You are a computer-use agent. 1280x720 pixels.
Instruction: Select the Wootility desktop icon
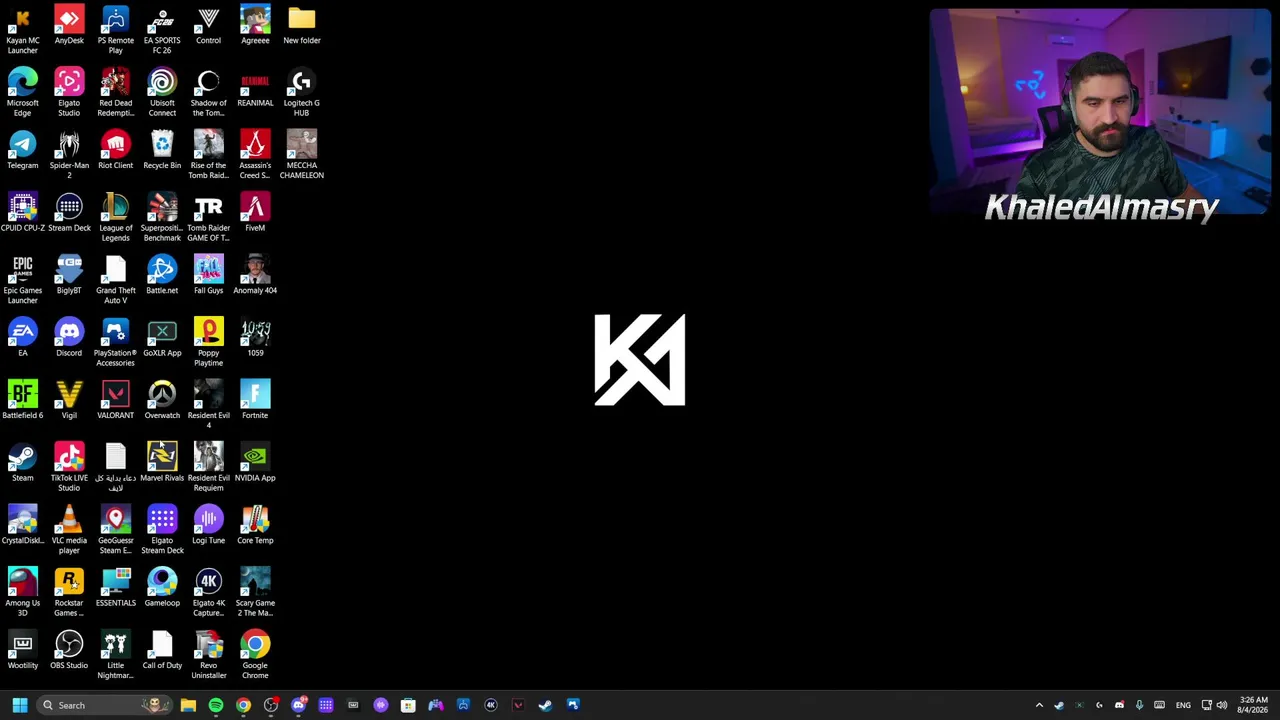(22, 651)
